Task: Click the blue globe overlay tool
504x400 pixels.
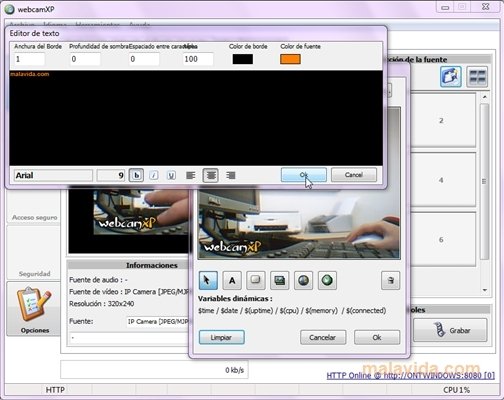Action: click(x=303, y=280)
